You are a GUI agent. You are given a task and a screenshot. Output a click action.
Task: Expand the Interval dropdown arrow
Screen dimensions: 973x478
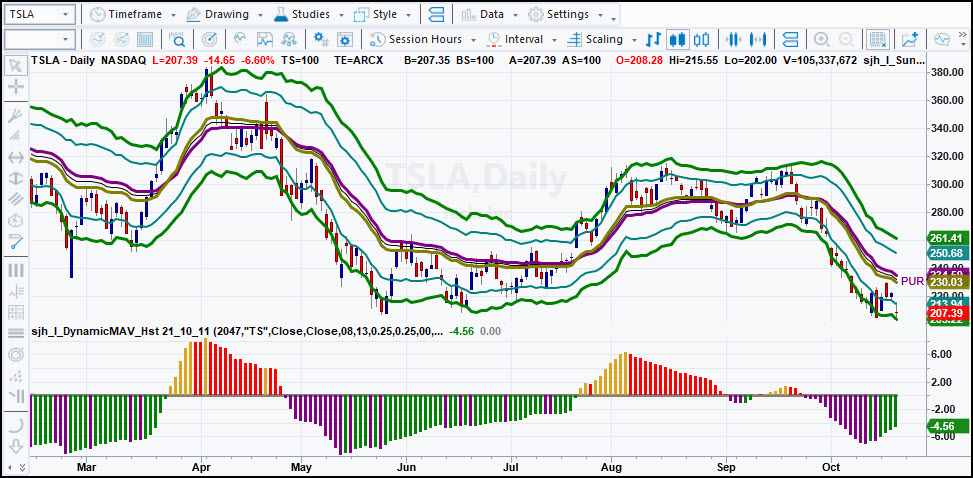pos(554,40)
